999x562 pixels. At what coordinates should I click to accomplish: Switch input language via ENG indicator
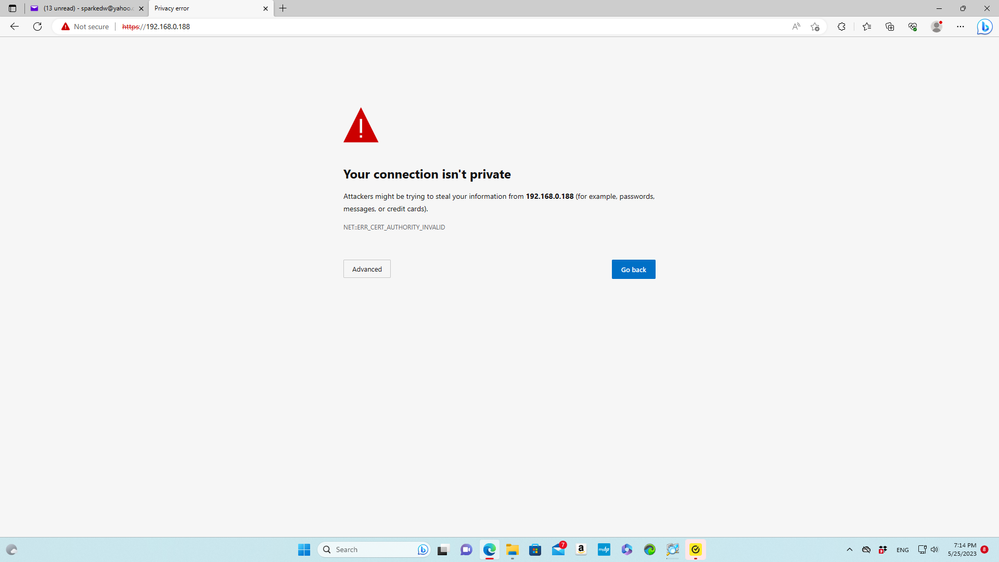[x=902, y=549]
